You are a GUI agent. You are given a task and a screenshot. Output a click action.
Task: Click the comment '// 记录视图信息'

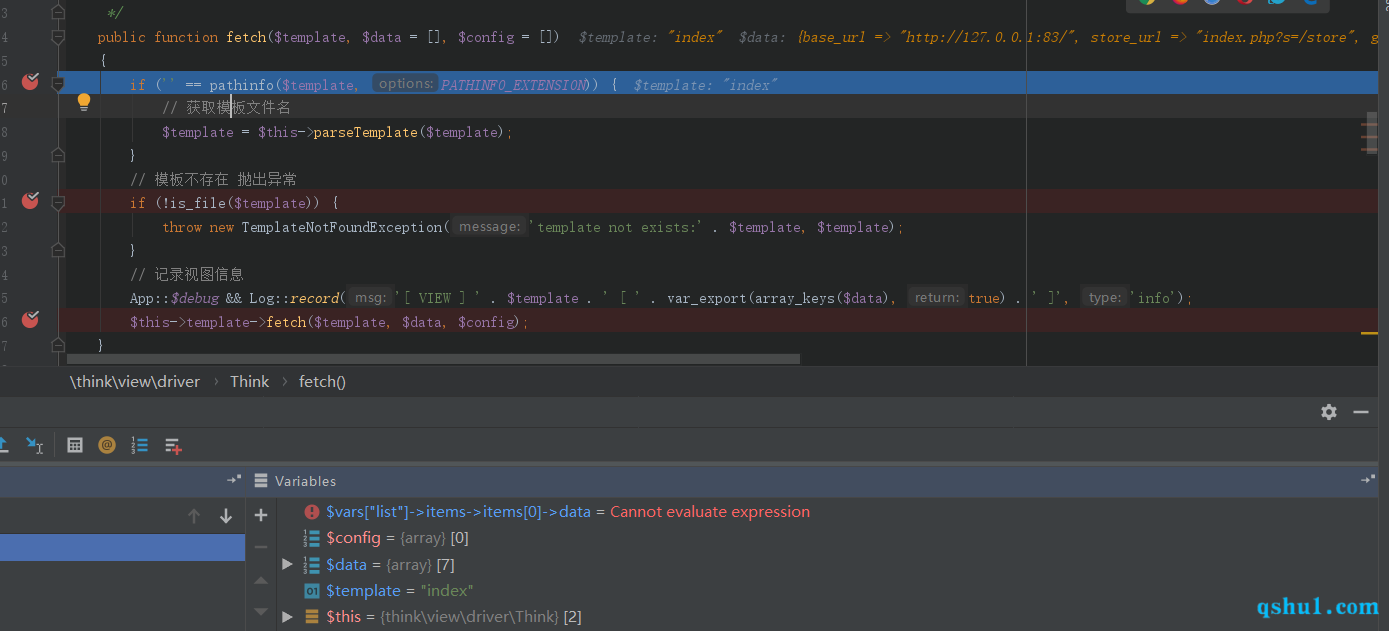(x=187, y=274)
